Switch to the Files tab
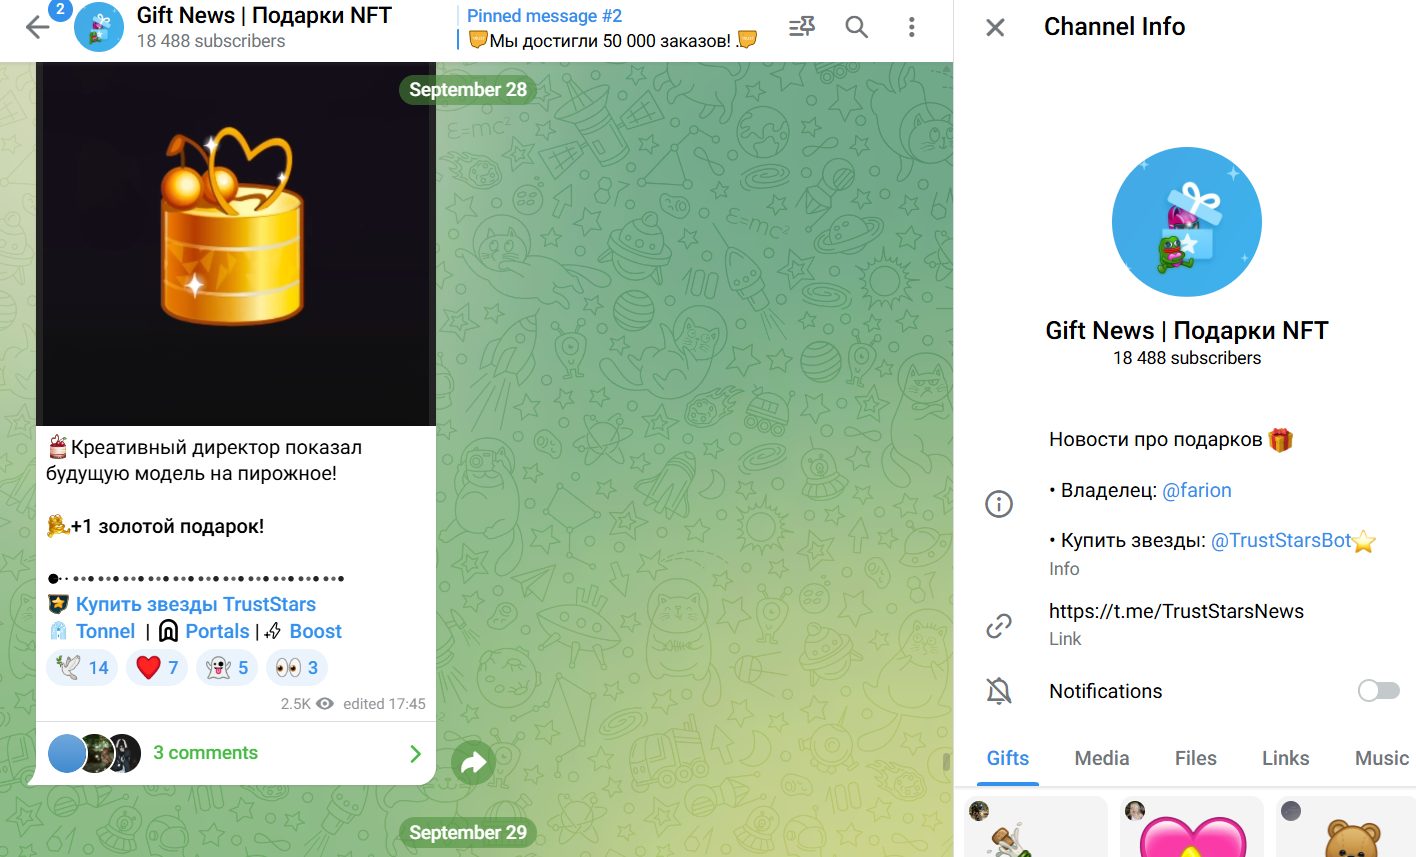1416x857 pixels. point(1195,758)
